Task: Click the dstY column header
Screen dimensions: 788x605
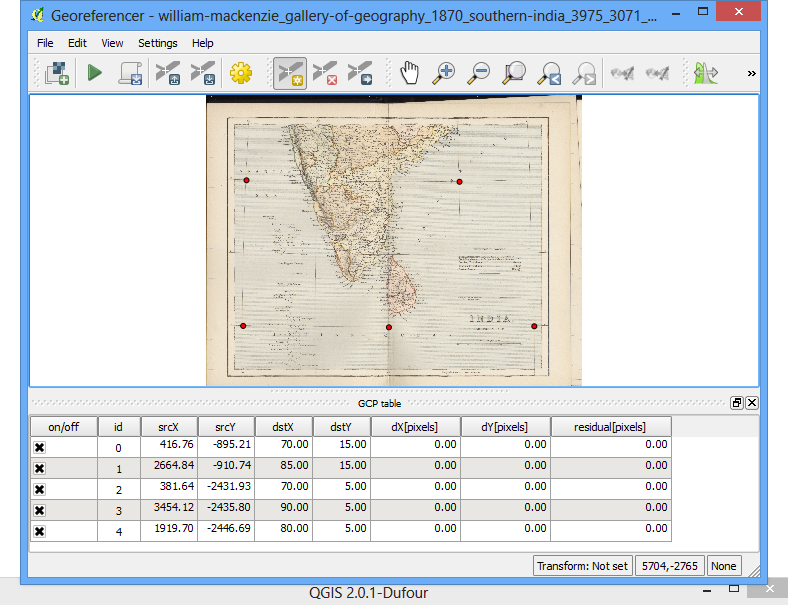Action: (x=341, y=427)
